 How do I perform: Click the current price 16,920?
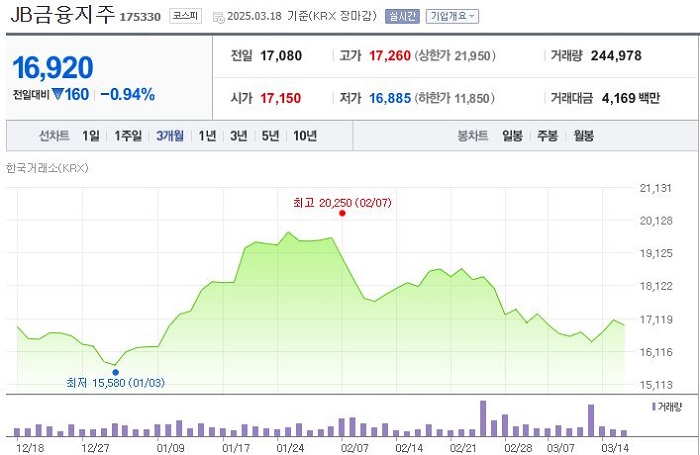pyautogui.click(x=53, y=68)
